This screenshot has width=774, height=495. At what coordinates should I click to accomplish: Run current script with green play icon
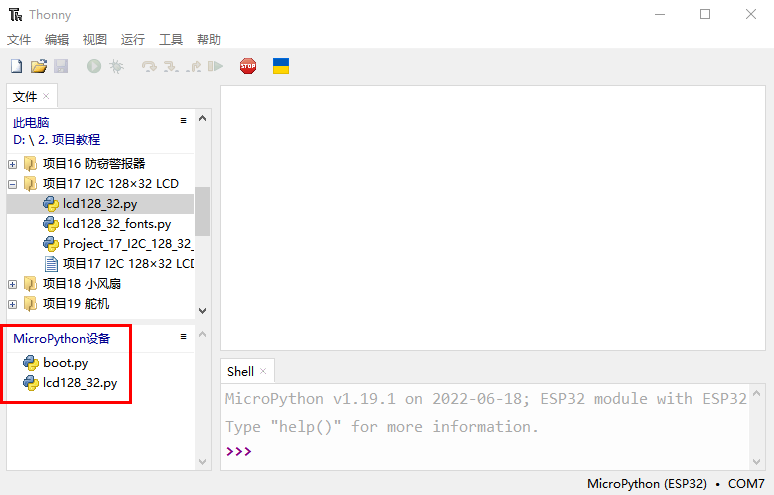click(93, 66)
